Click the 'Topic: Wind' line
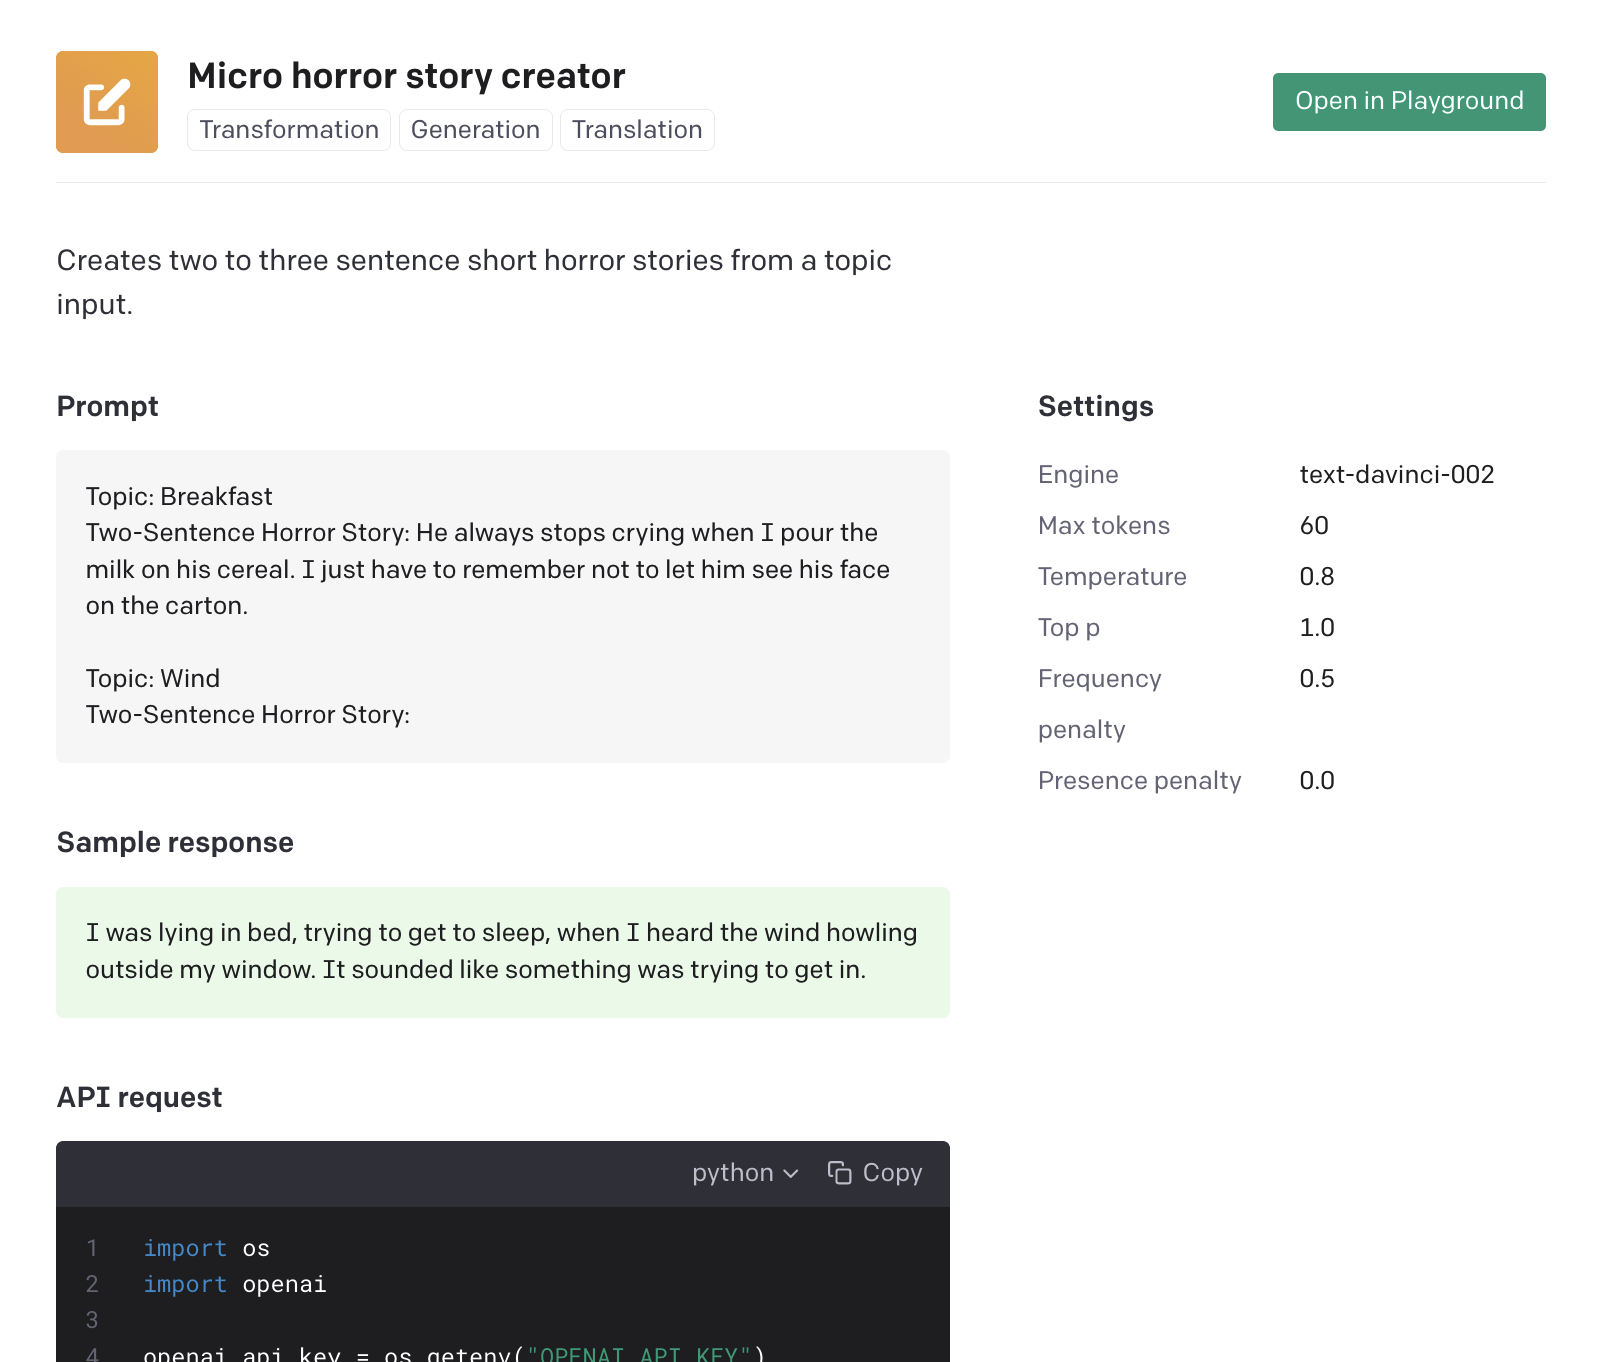The width and height of the screenshot is (1616, 1362). click(x=153, y=678)
